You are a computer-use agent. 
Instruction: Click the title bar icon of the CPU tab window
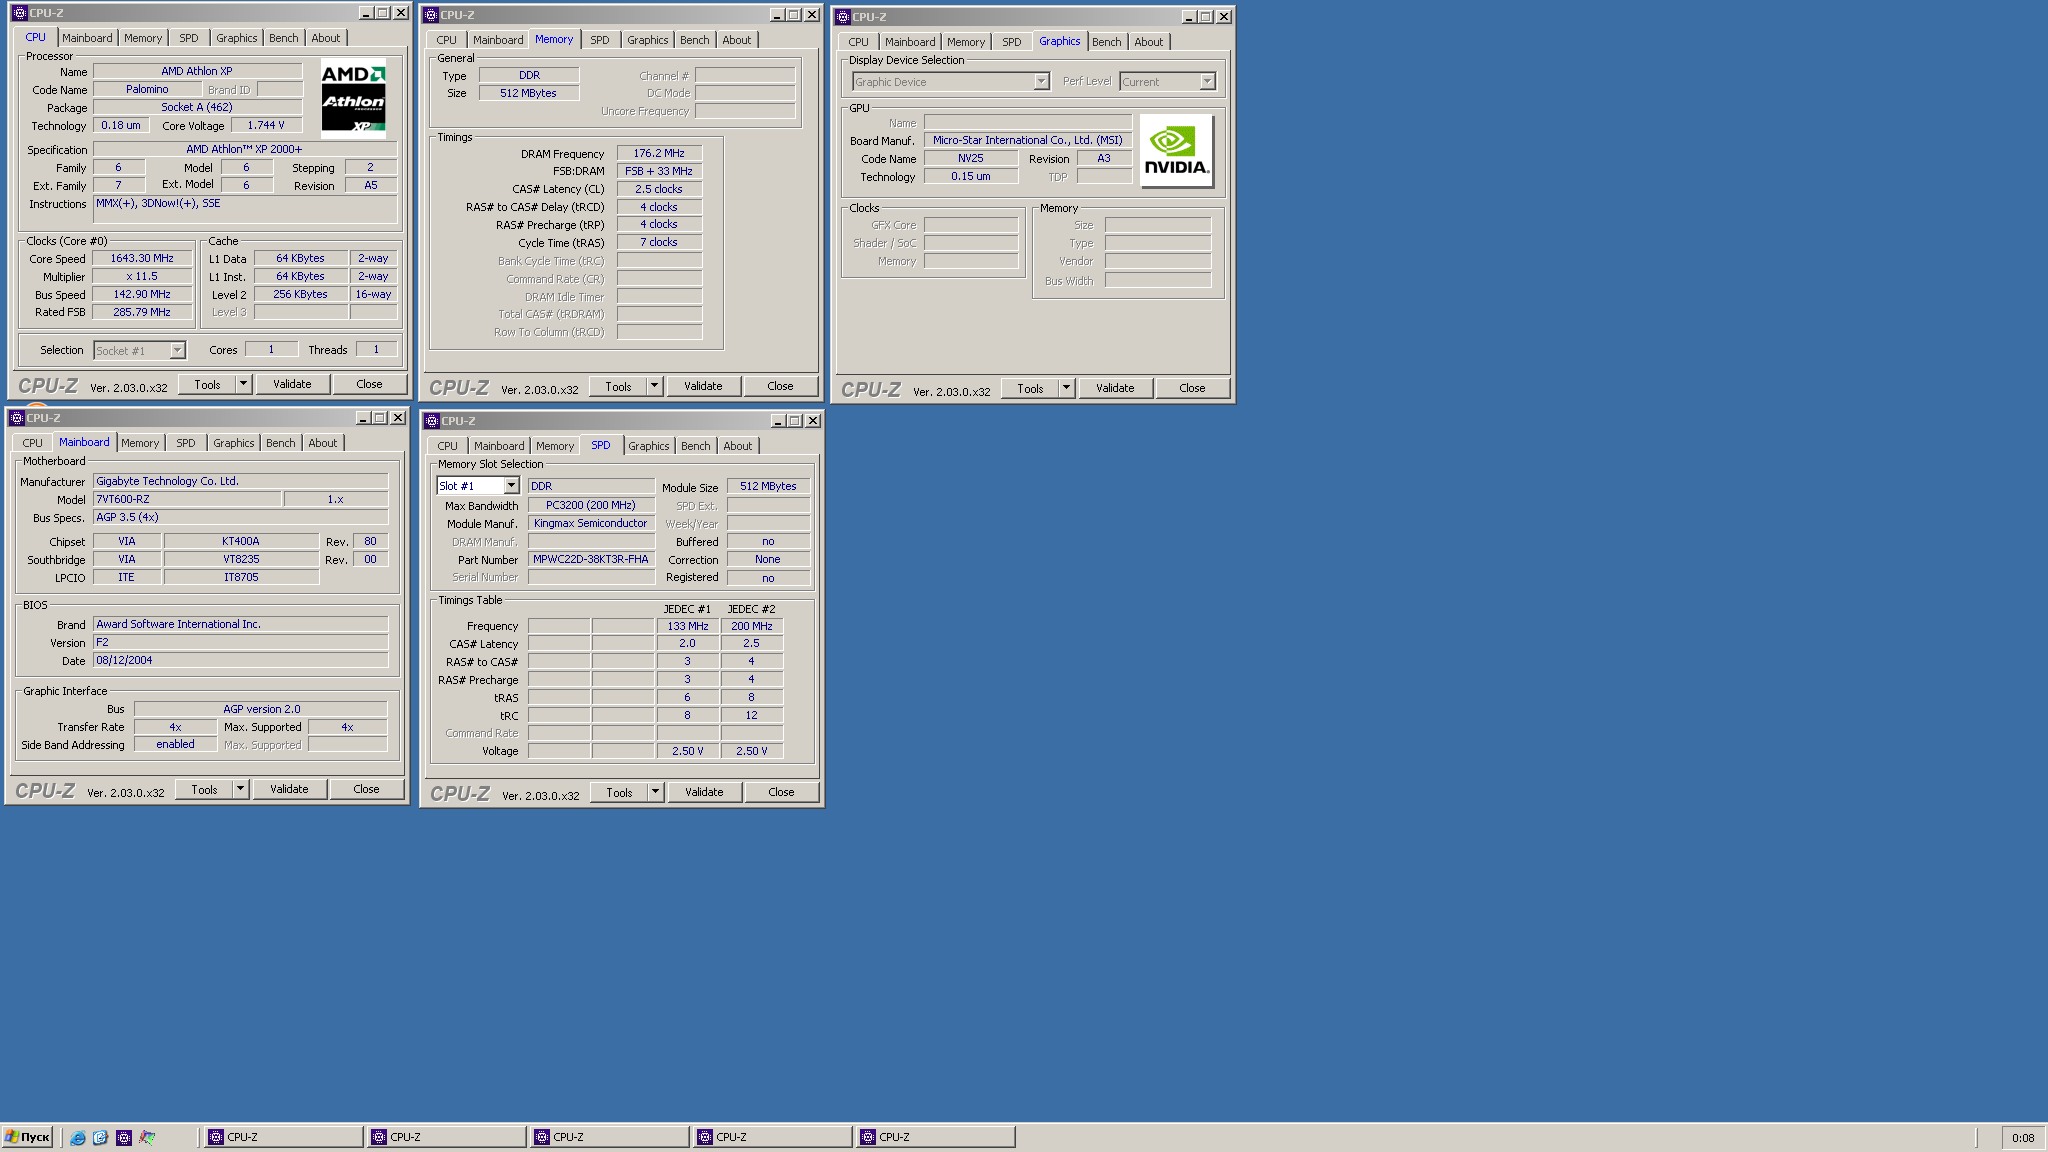(19, 13)
